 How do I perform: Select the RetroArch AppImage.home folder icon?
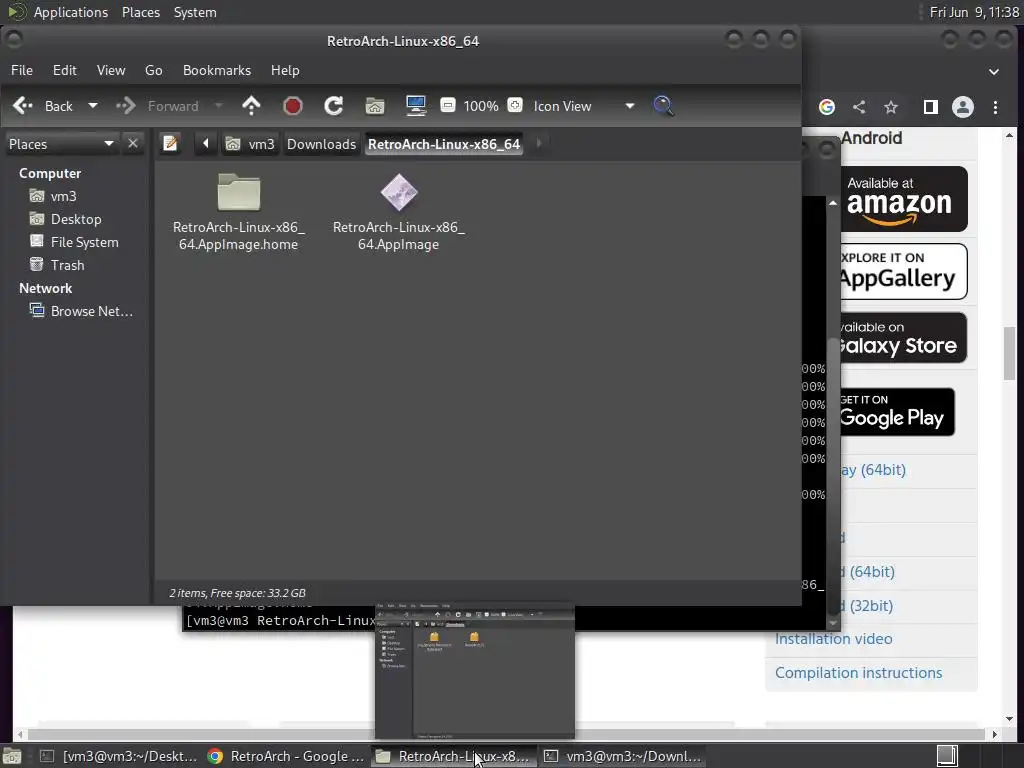(x=238, y=193)
